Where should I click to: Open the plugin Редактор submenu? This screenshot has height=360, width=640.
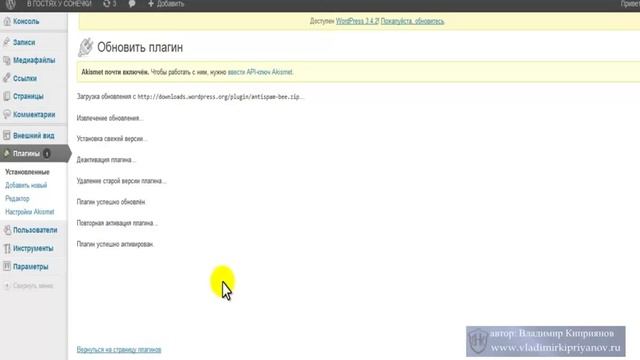pyautogui.click(x=17, y=199)
